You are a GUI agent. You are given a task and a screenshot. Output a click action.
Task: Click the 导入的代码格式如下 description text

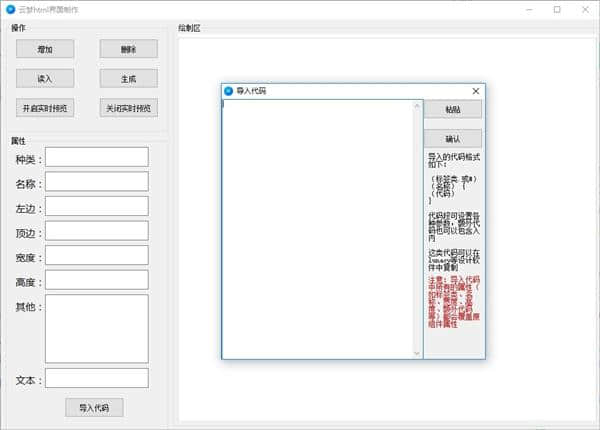point(453,160)
